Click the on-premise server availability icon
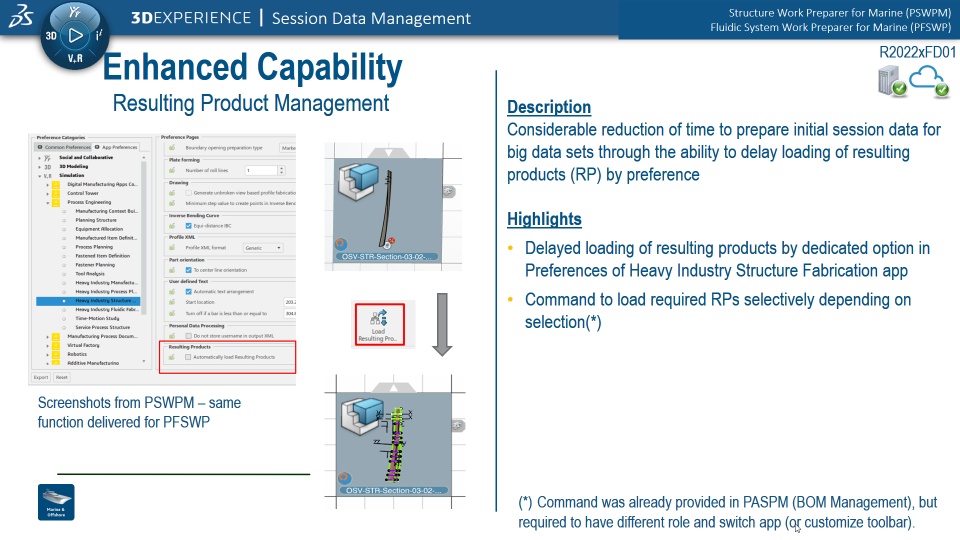 (891, 82)
